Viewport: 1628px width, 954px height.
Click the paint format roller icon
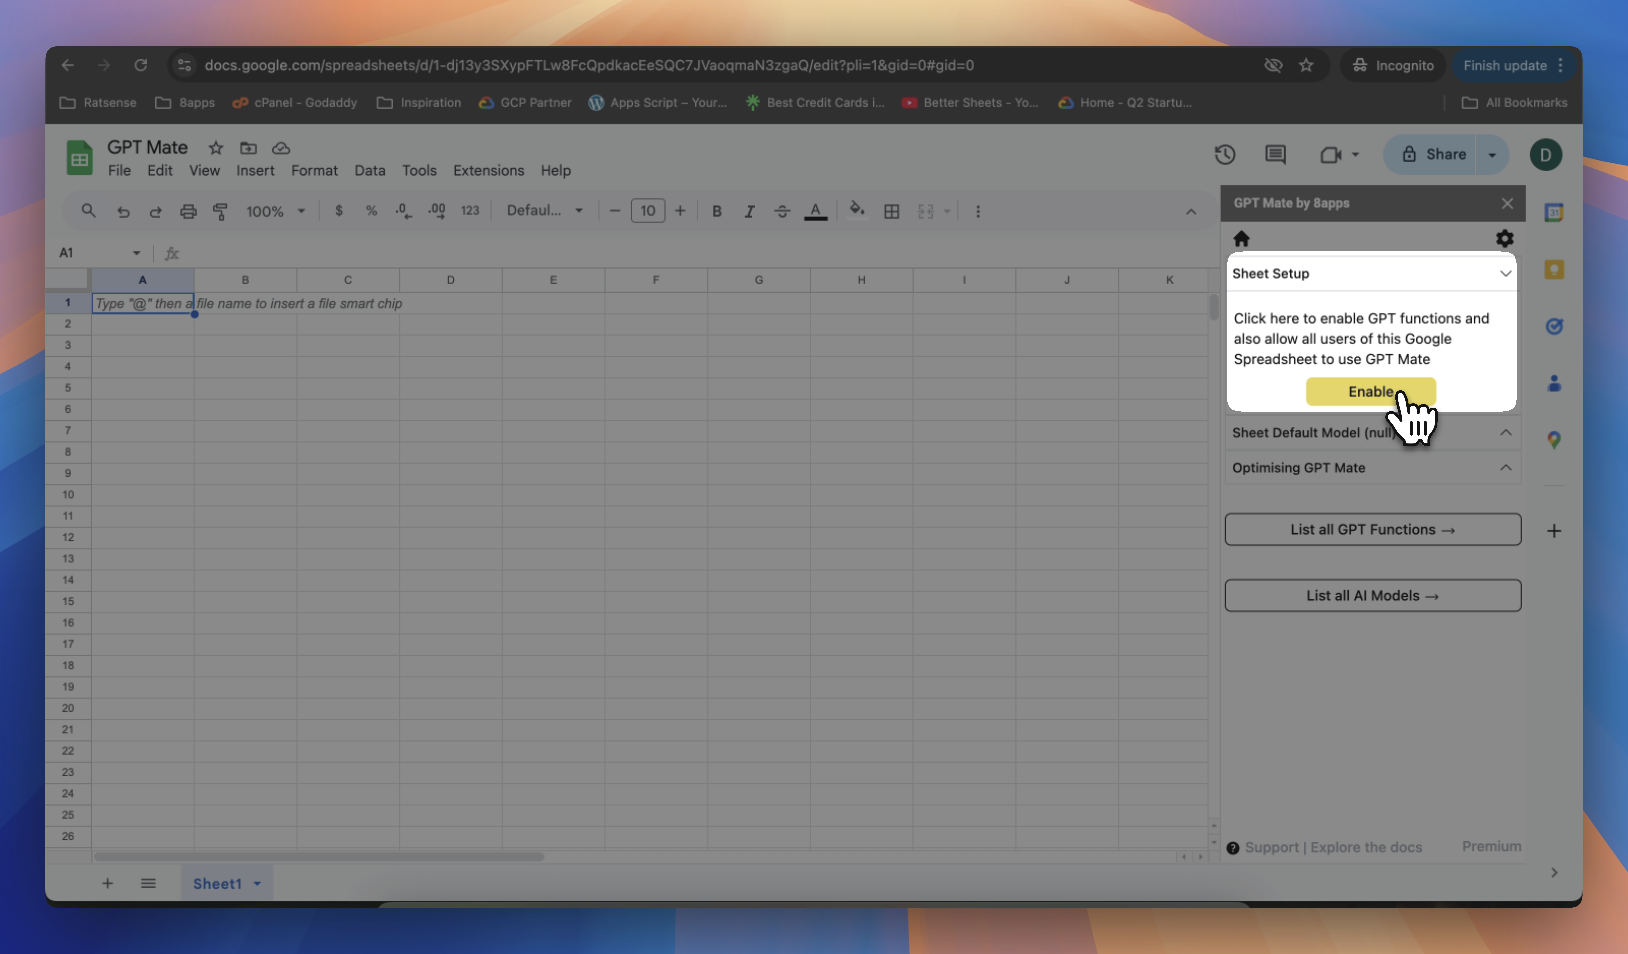point(221,211)
